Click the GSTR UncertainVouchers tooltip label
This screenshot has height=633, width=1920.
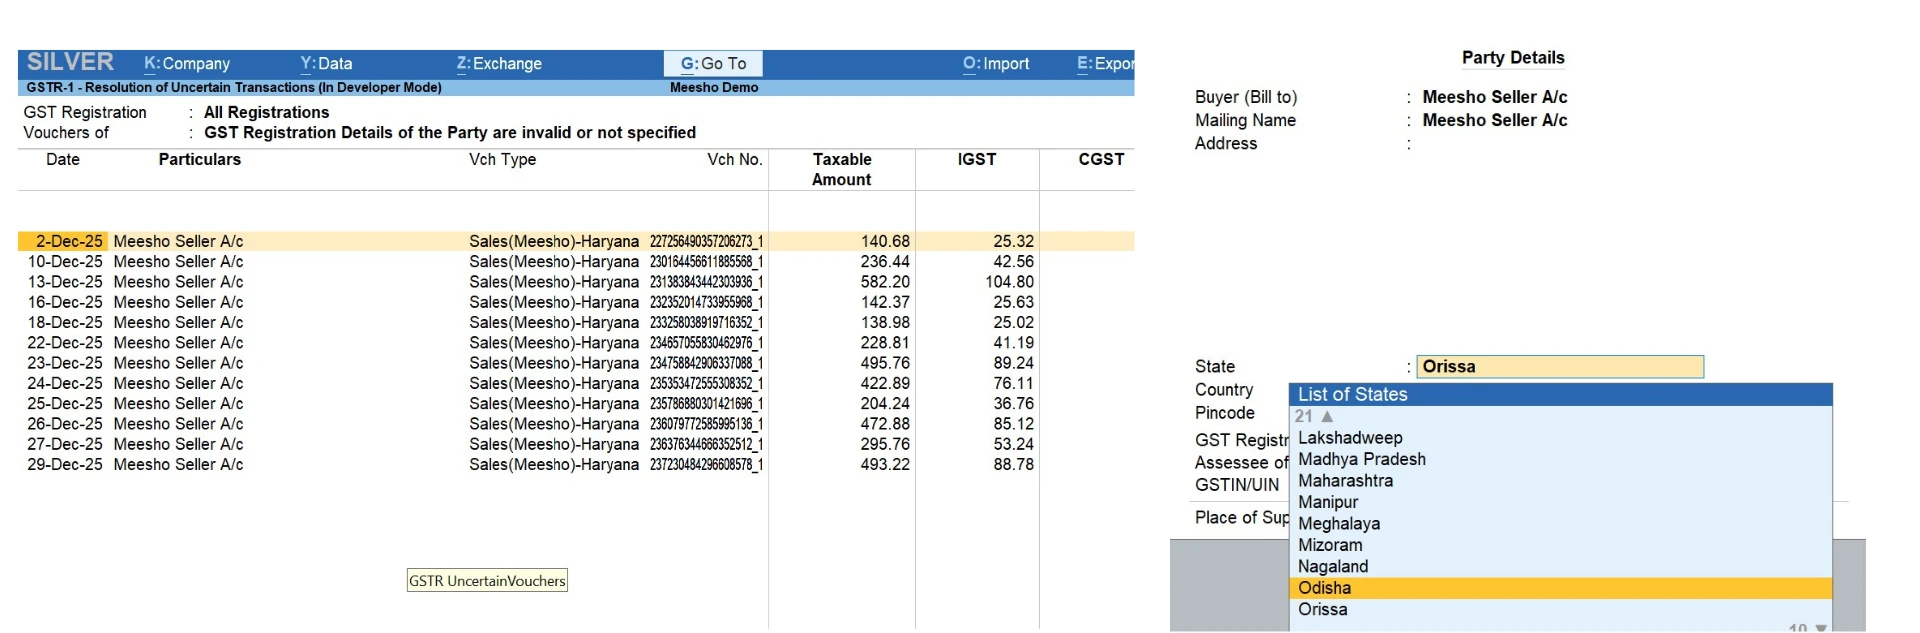pyautogui.click(x=487, y=581)
